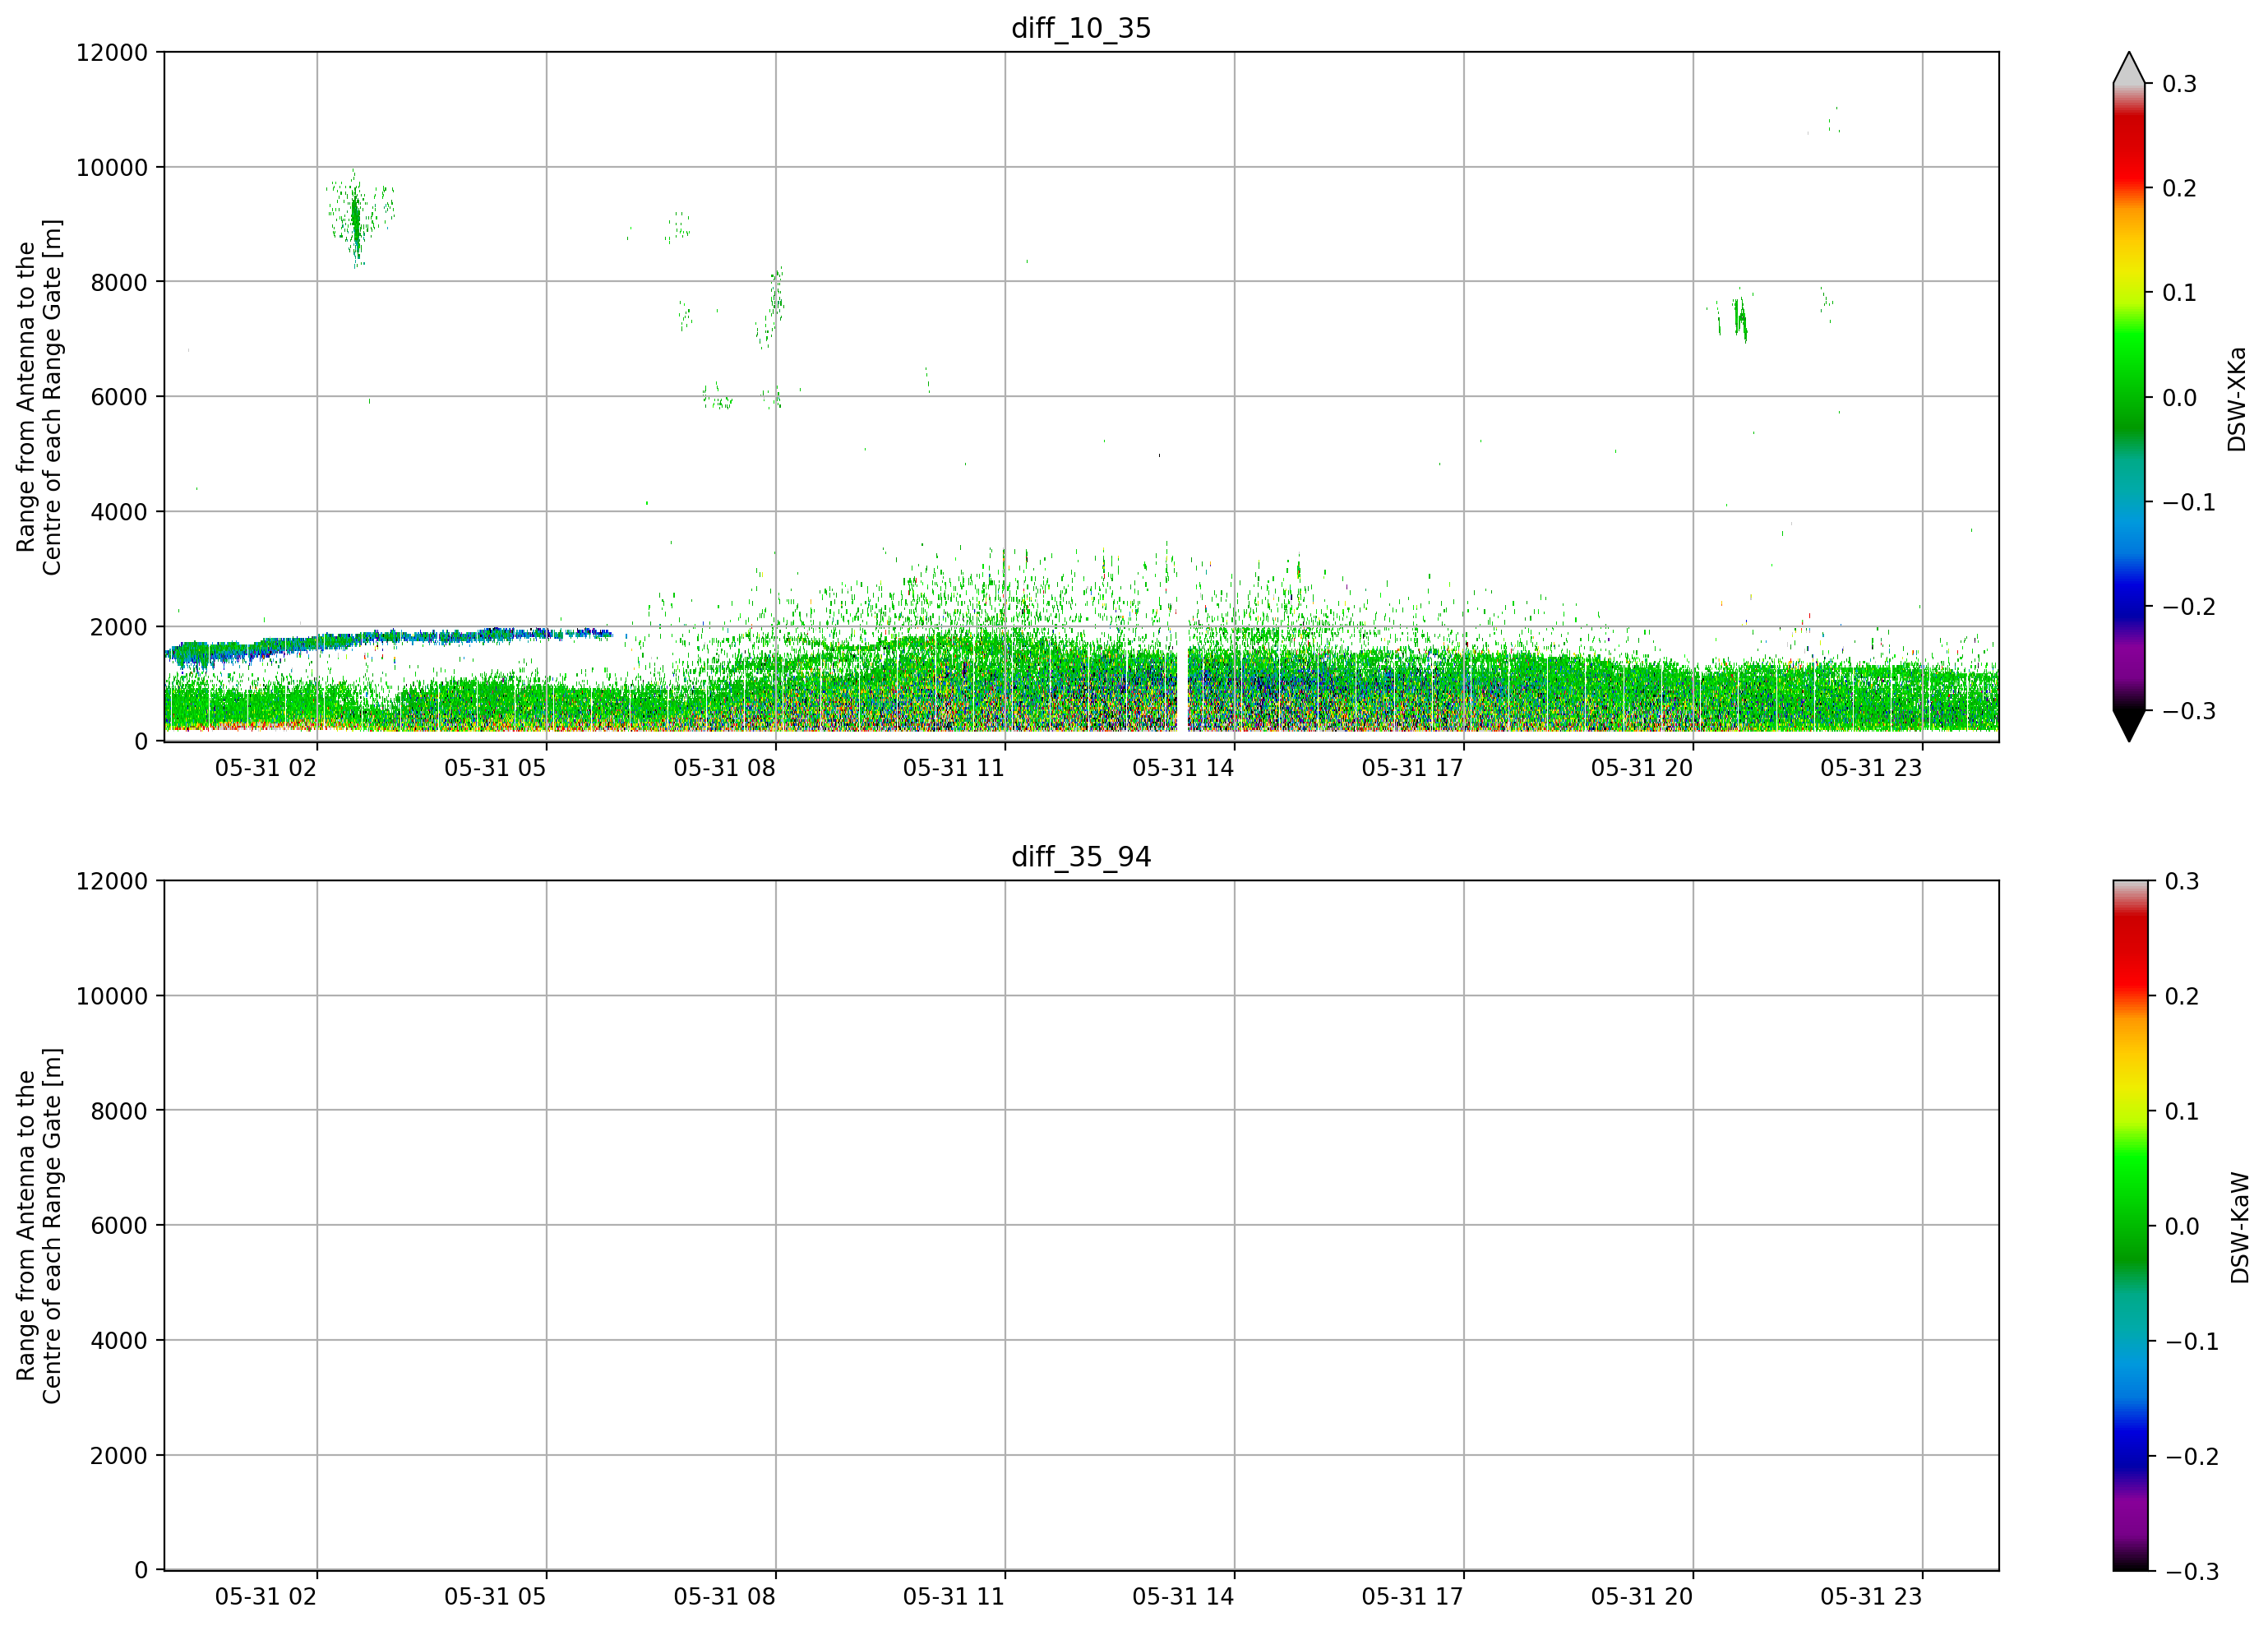
Task: Click the "4000" y-tick of diff_10_35
Action: [x=119, y=512]
